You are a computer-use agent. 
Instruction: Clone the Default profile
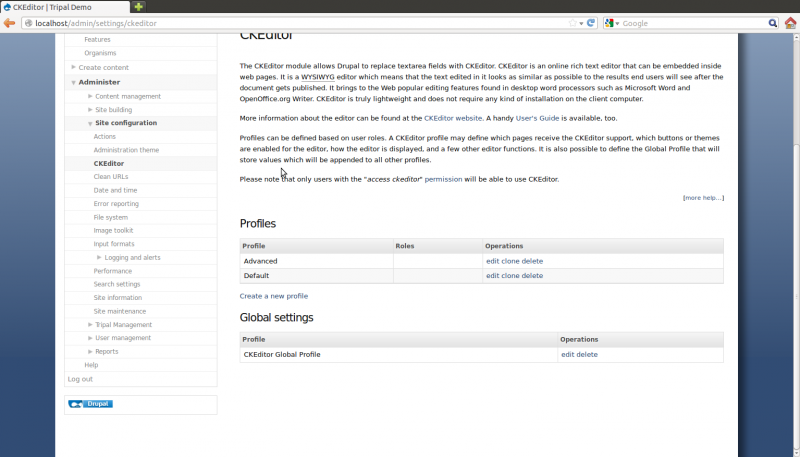pos(510,275)
